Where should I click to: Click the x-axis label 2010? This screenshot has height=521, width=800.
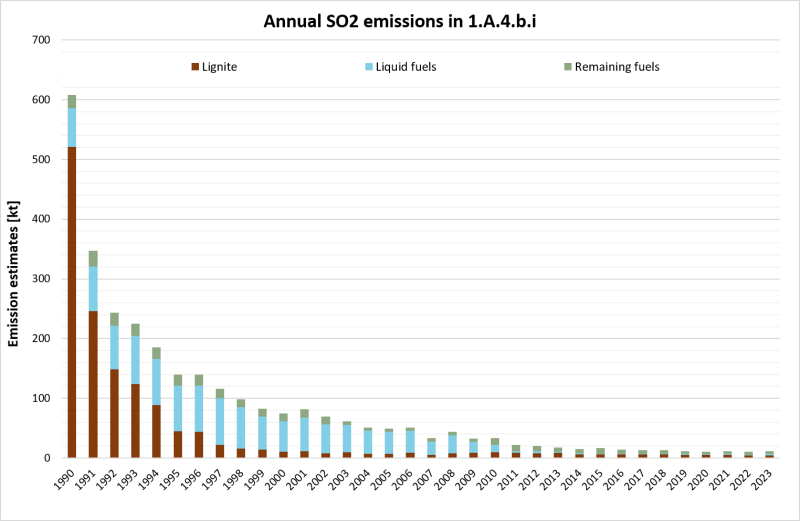488,479
